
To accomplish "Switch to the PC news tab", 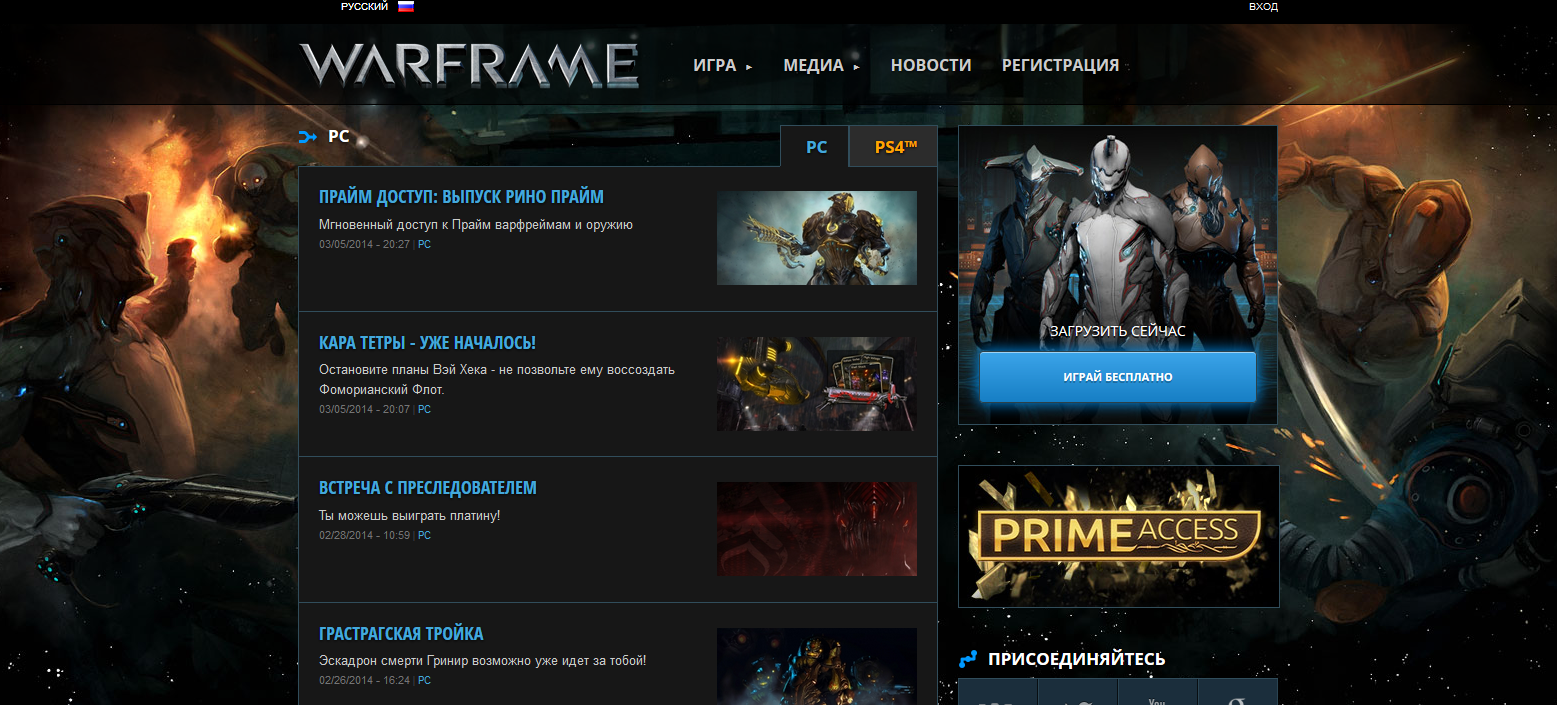I will pyautogui.click(x=815, y=147).
